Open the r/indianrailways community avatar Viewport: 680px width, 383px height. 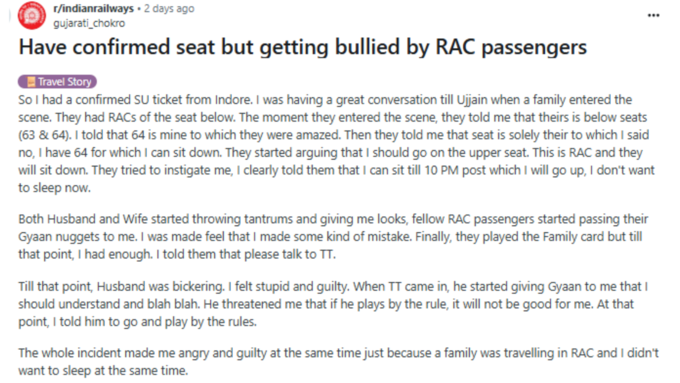pyautogui.click(x=32, y=16)
